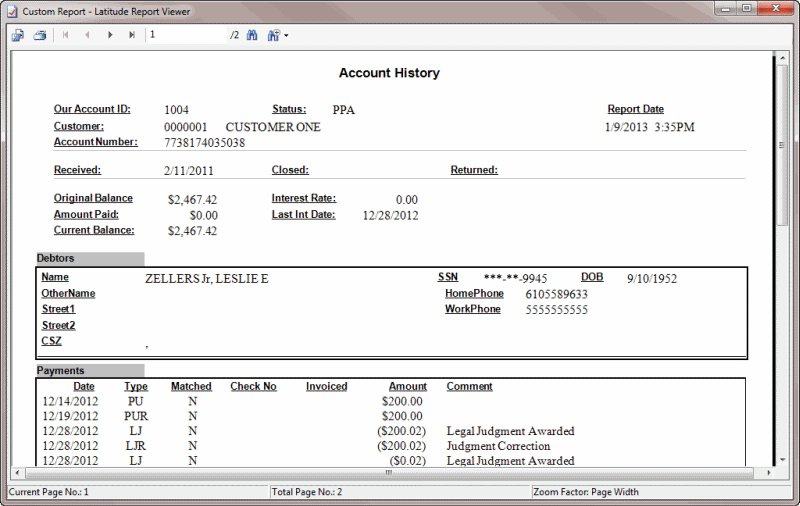
Task: Go to the previous report page
Action: tap(87, 35)
